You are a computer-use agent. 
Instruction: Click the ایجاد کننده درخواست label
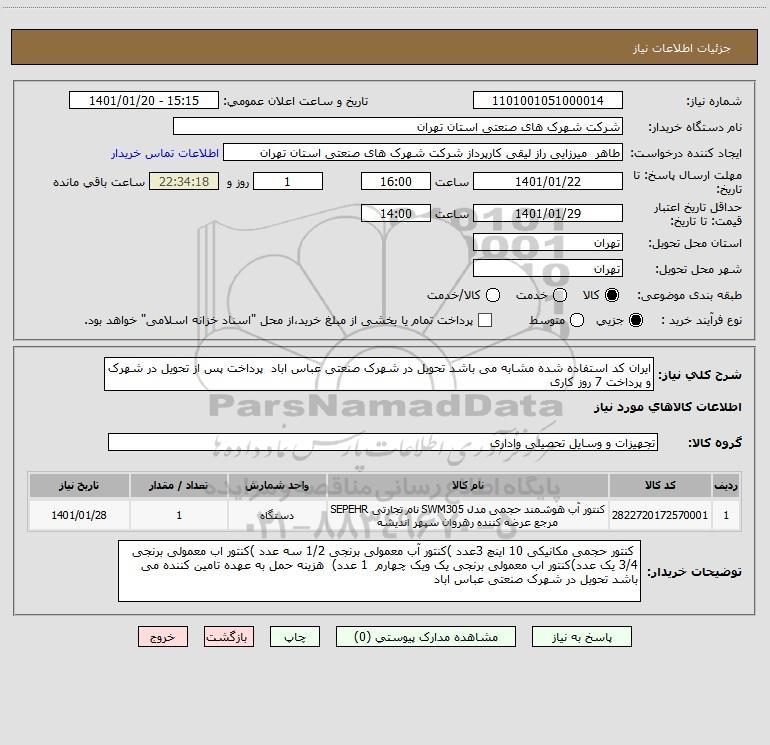click(x=686, y=154)
